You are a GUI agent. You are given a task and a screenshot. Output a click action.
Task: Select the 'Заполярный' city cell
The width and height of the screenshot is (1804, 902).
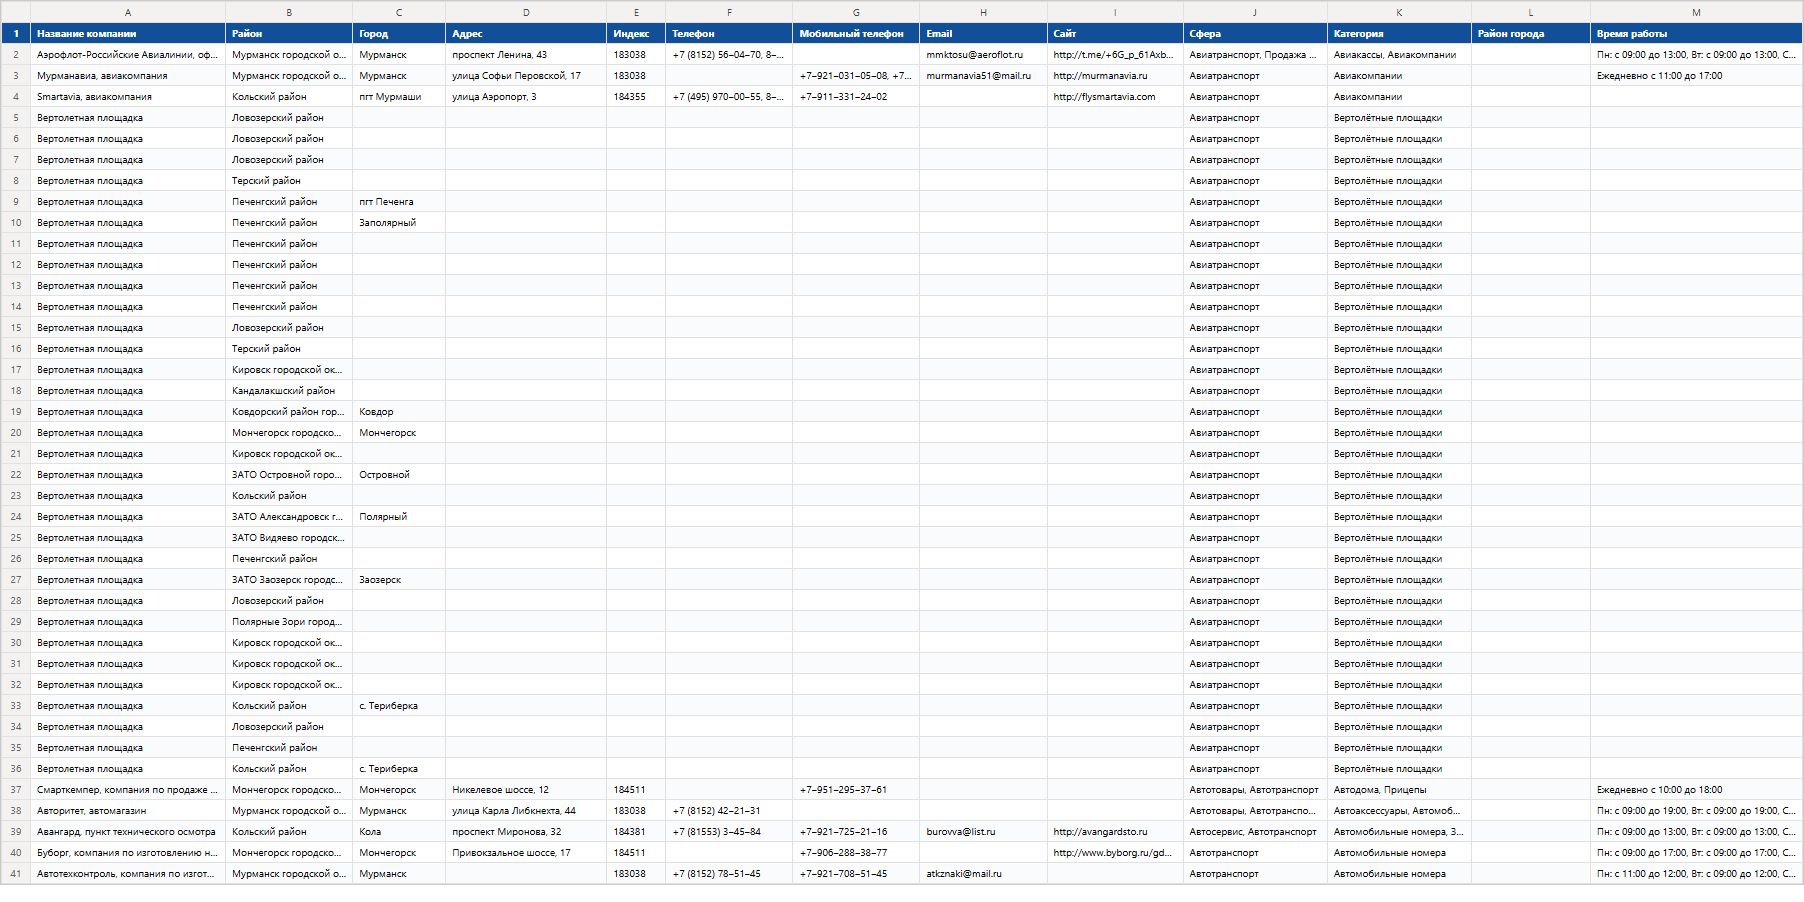(x=399, y=223)
